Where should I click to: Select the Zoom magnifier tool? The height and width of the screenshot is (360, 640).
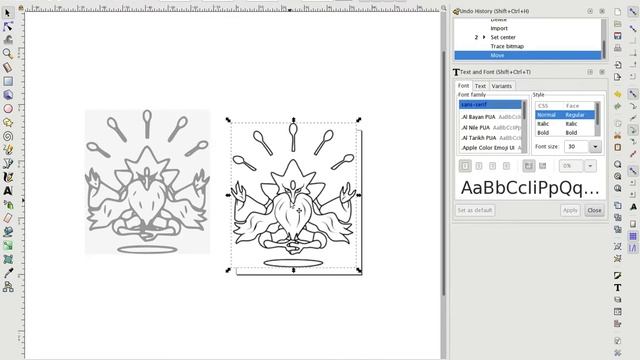pyautogui.click(x=8, y=53)
